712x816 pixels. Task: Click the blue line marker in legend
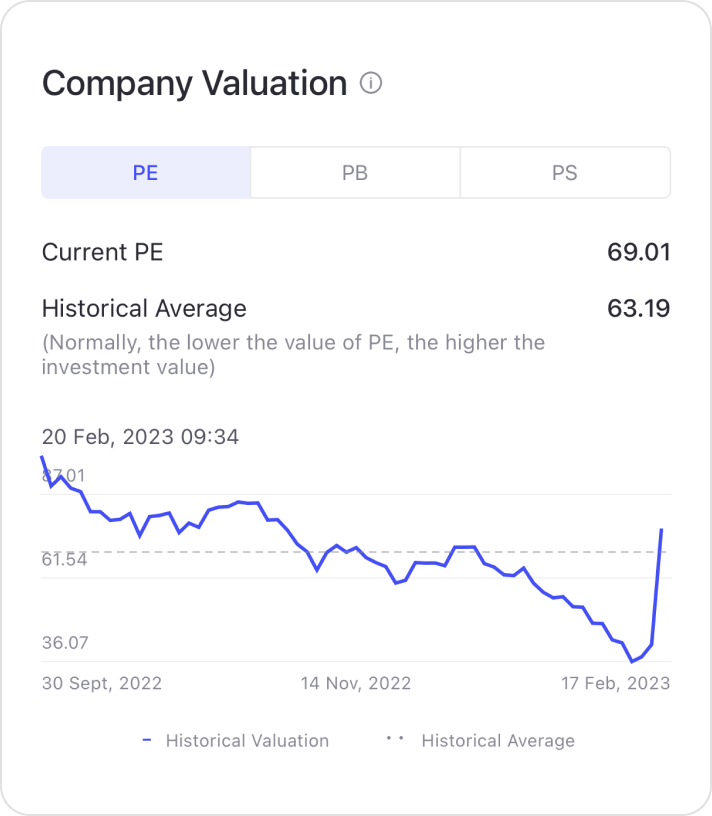[x=147, y=740]
